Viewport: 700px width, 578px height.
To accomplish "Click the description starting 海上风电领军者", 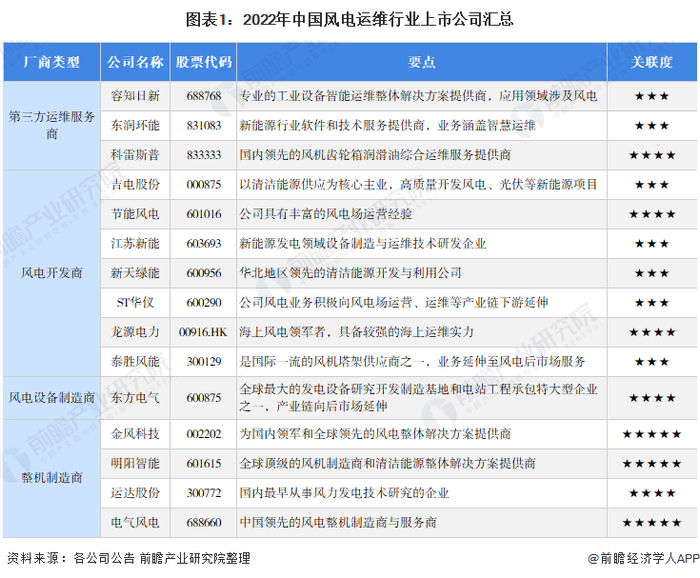I will coord(356,332).
